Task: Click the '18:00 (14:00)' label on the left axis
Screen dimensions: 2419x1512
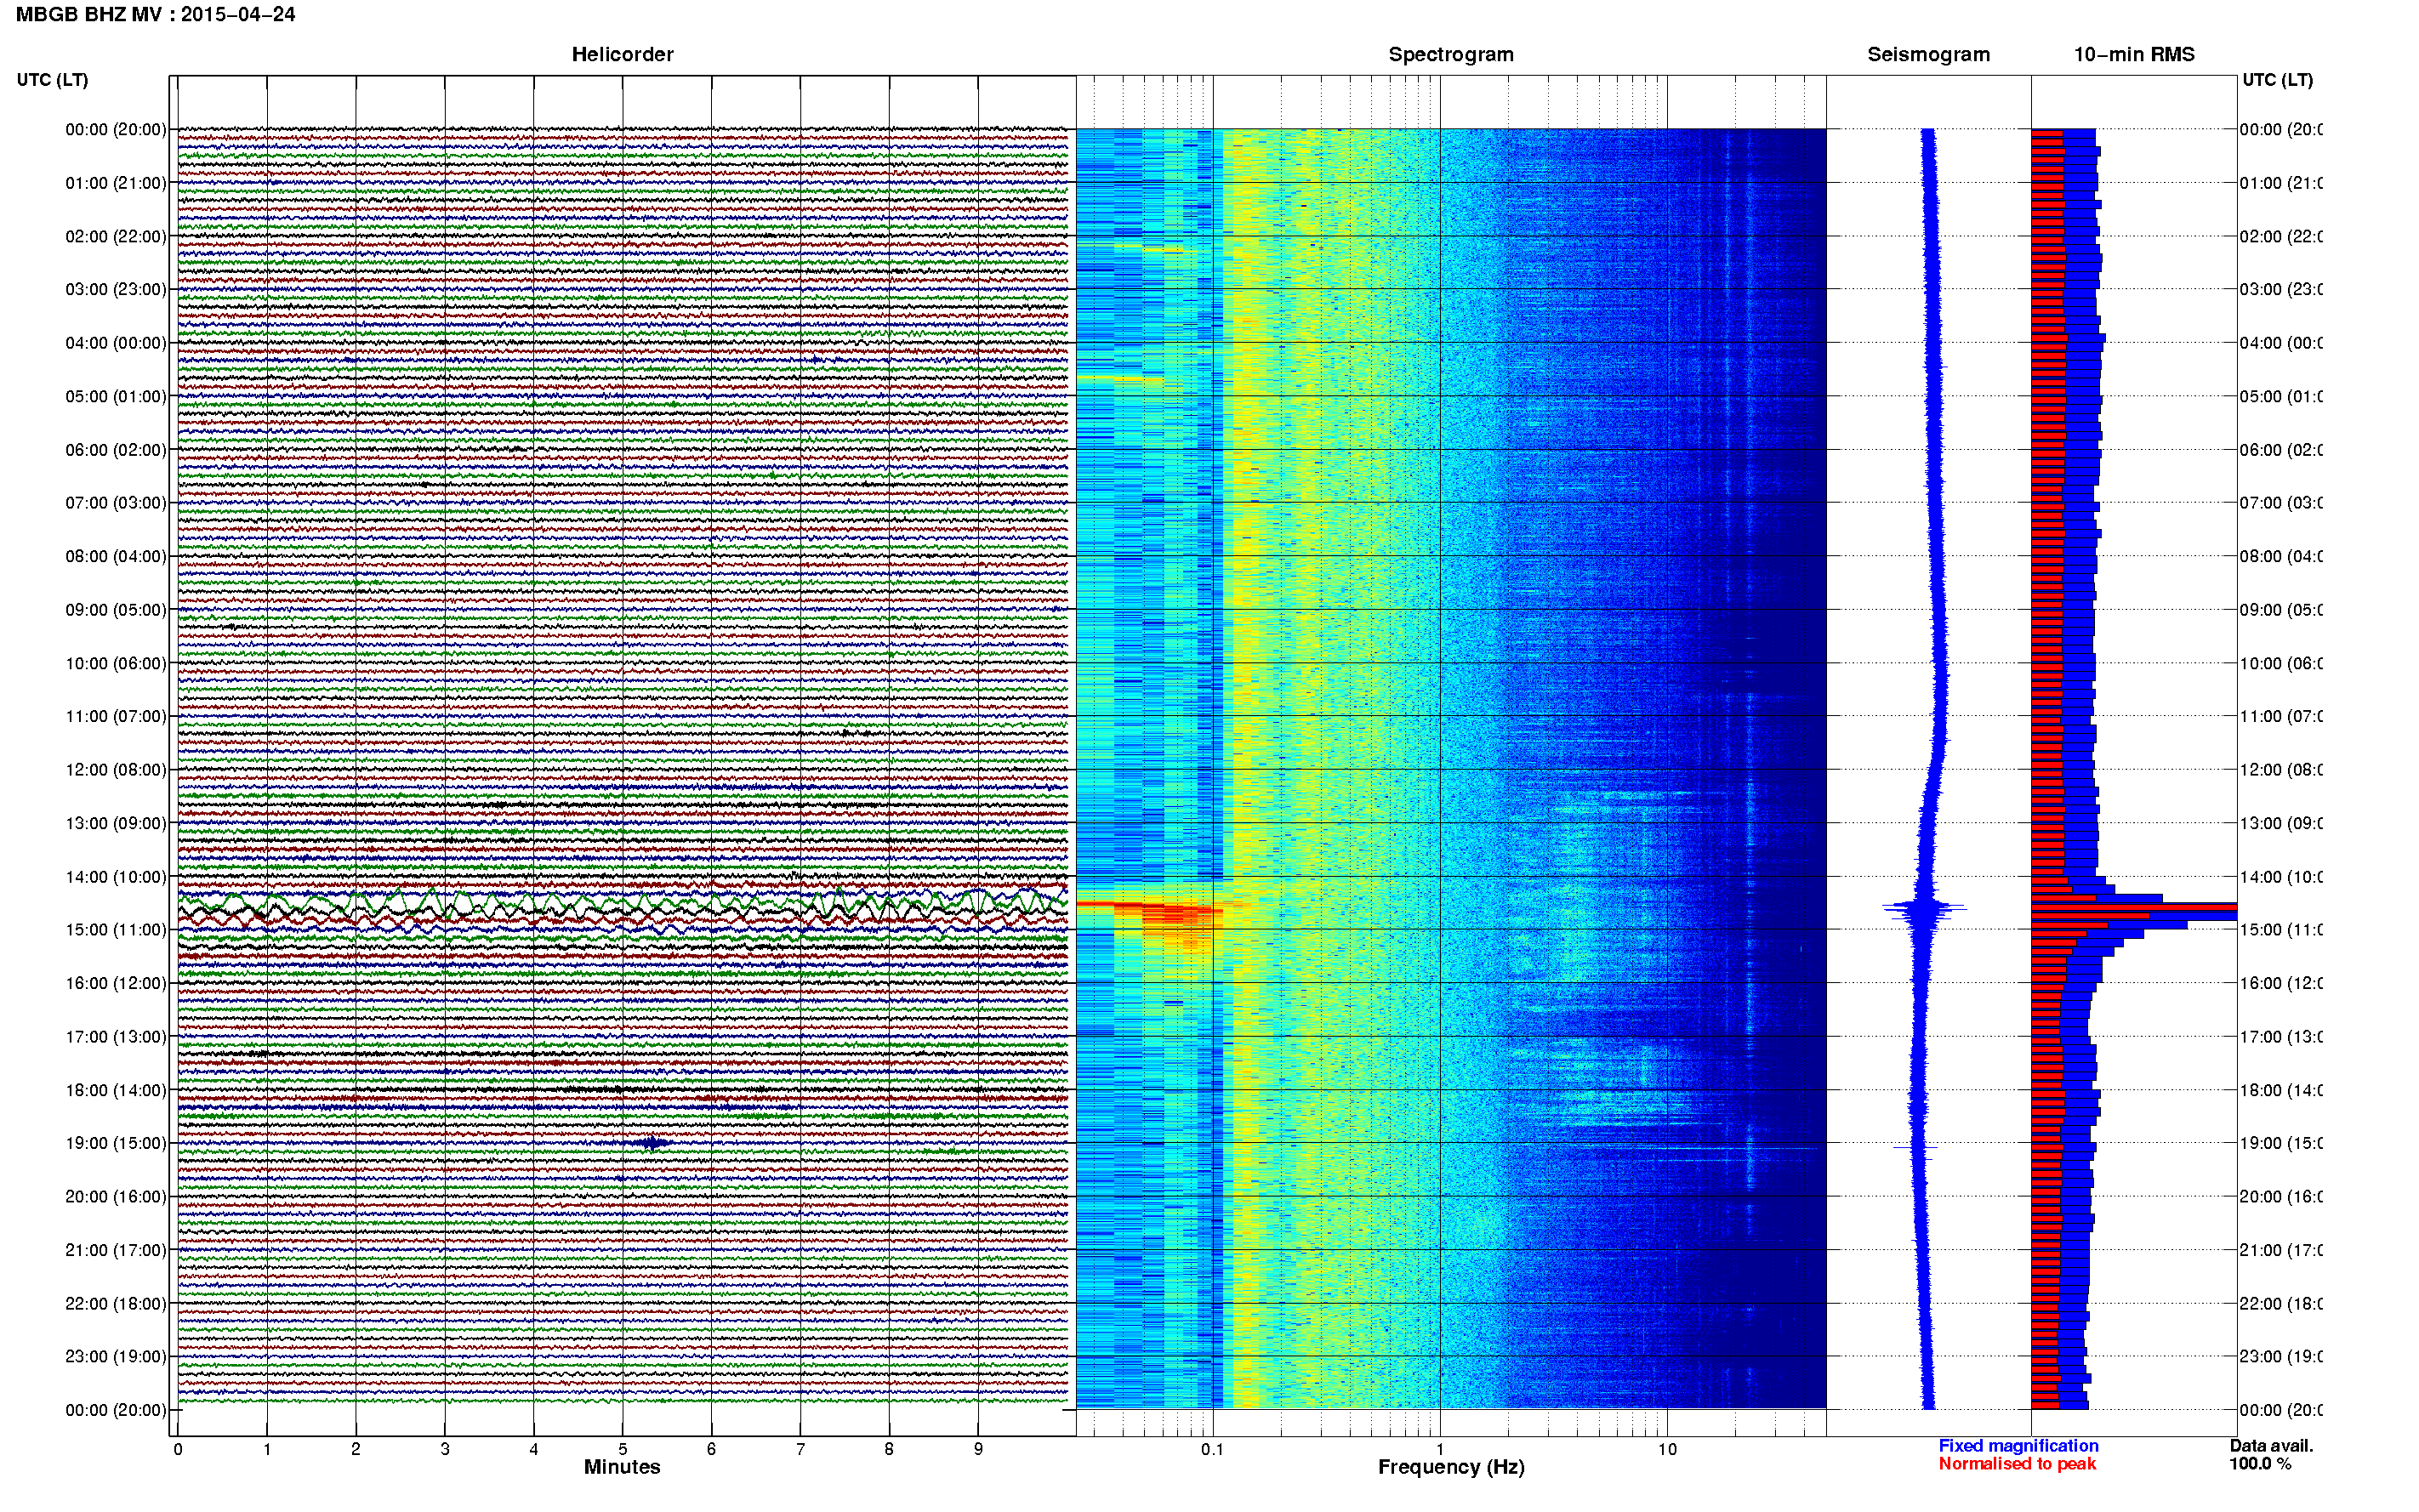Action: pos(116,1090)
